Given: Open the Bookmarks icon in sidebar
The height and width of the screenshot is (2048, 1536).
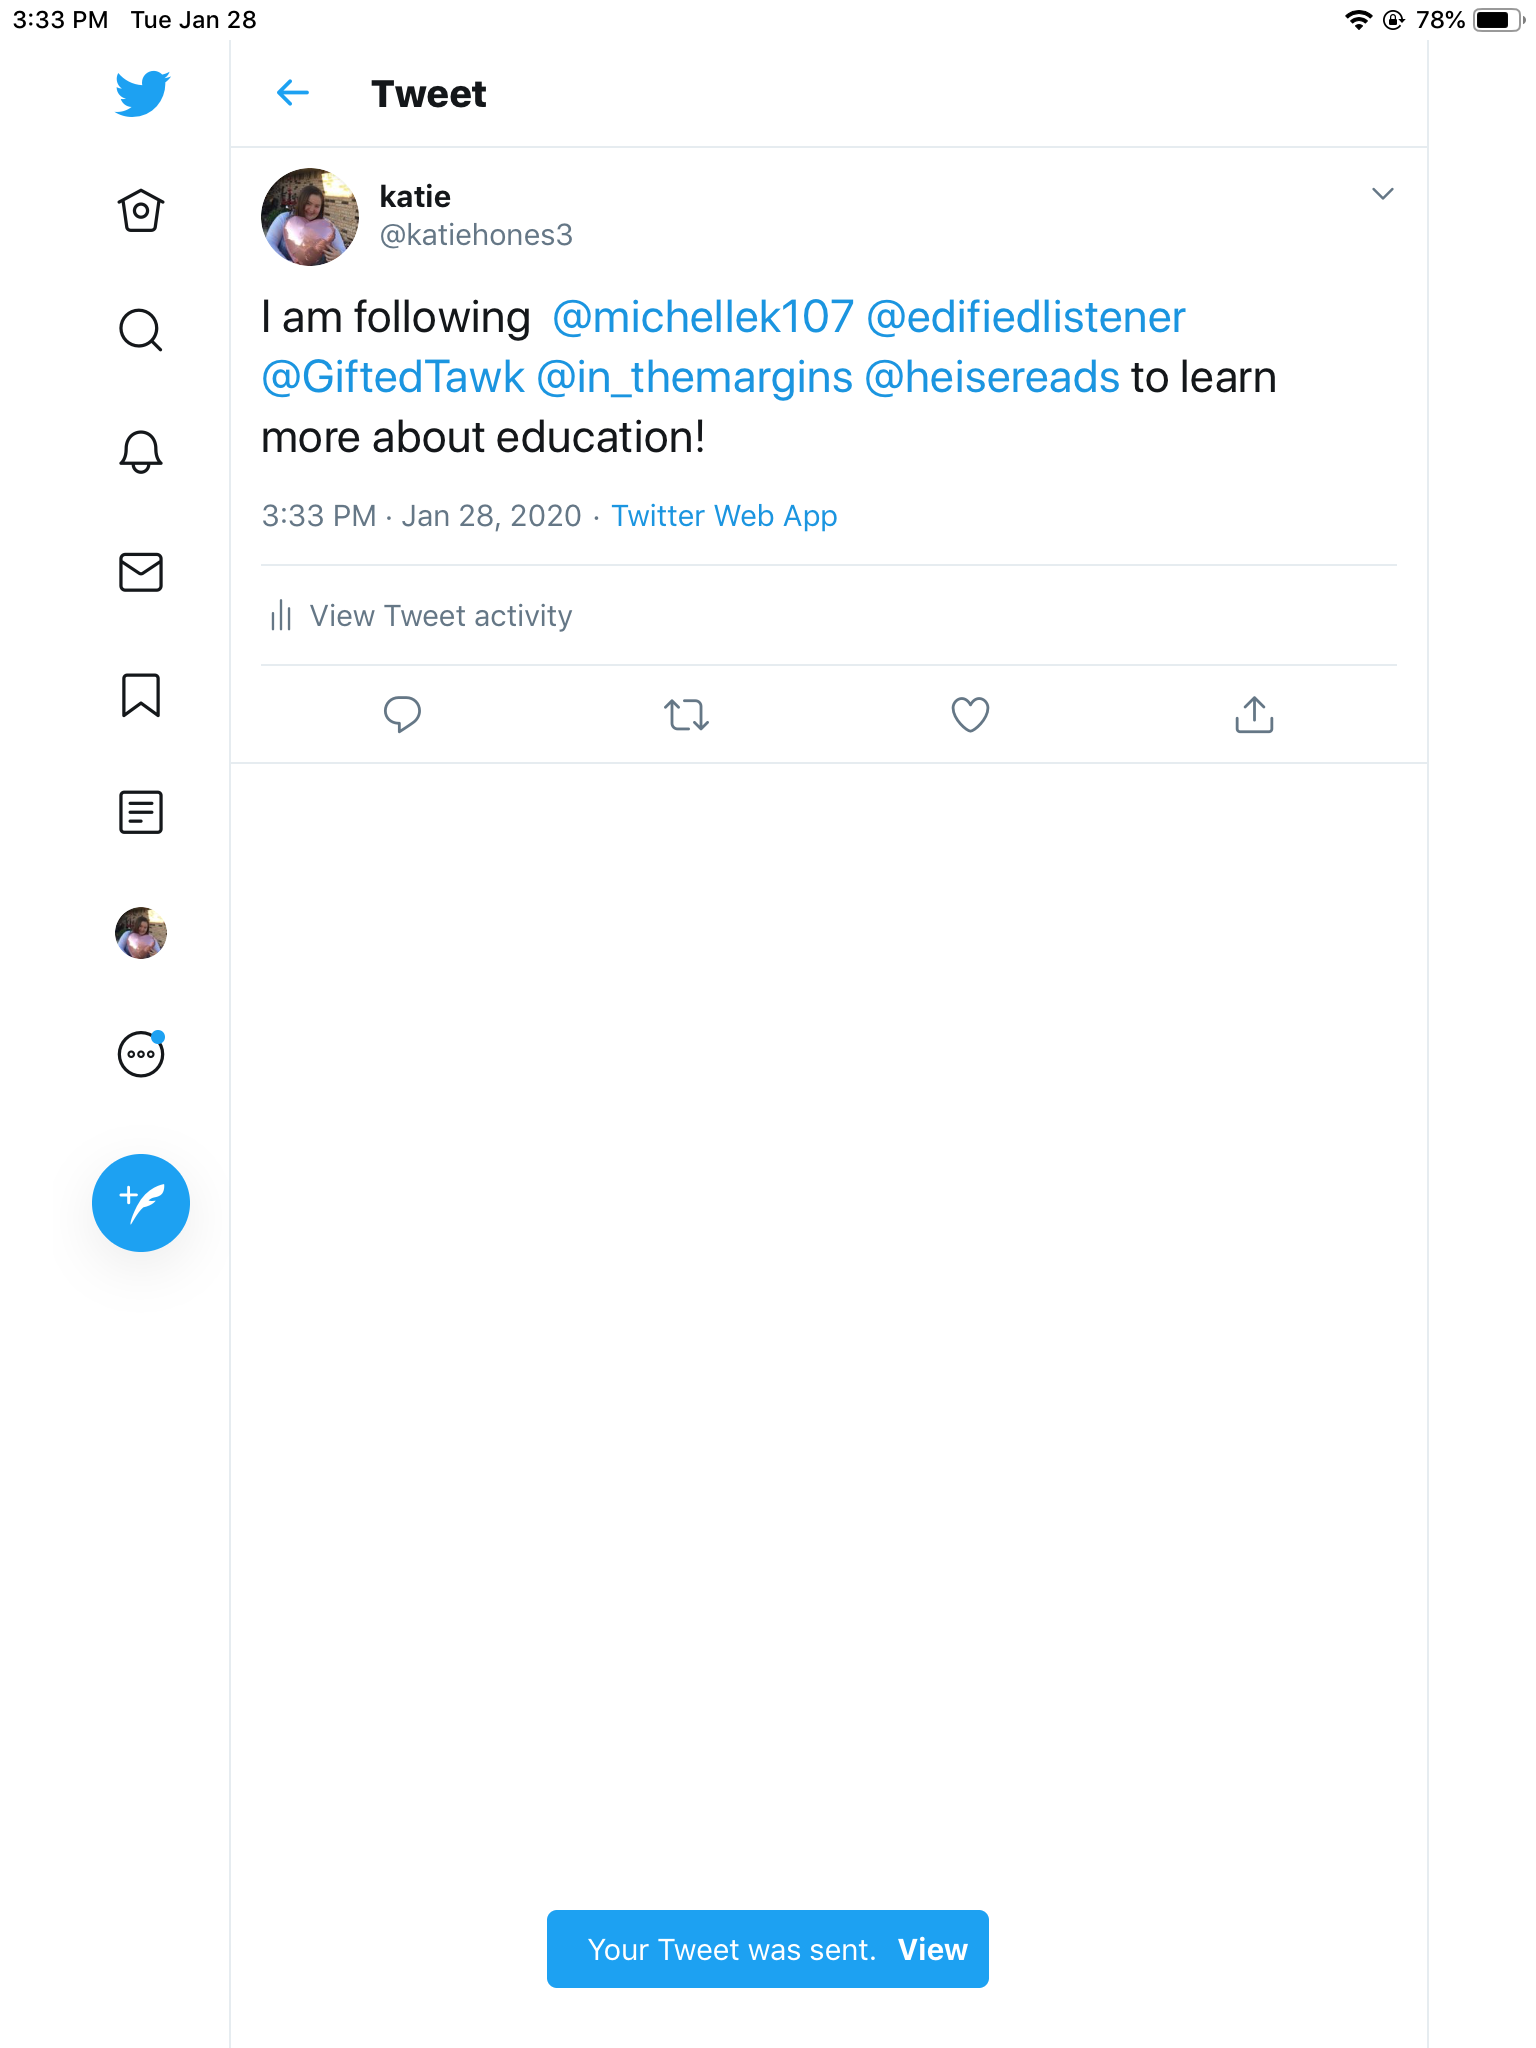Looking at the screenshot, I should pos(141,694).
